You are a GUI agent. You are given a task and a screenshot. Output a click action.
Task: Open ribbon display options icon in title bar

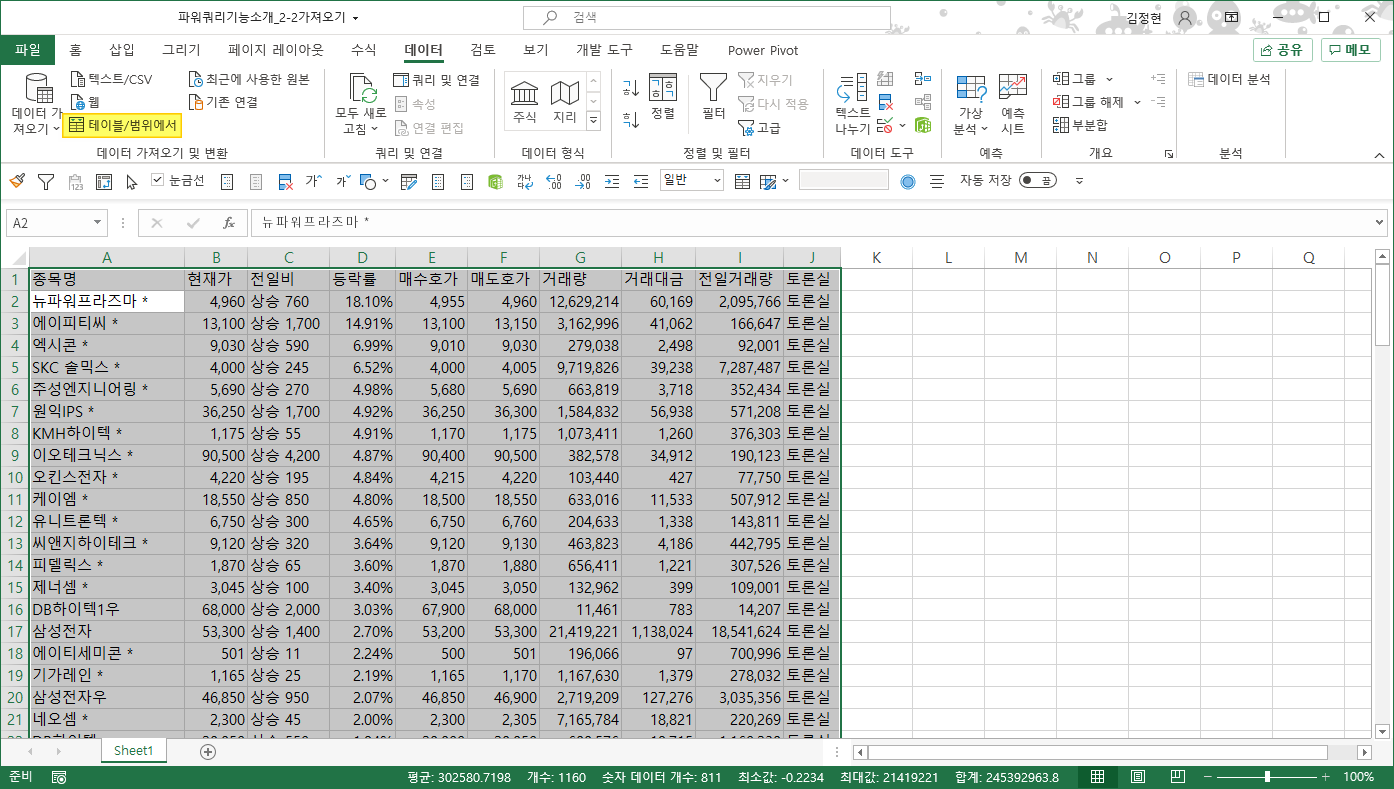coord(1231,17)
